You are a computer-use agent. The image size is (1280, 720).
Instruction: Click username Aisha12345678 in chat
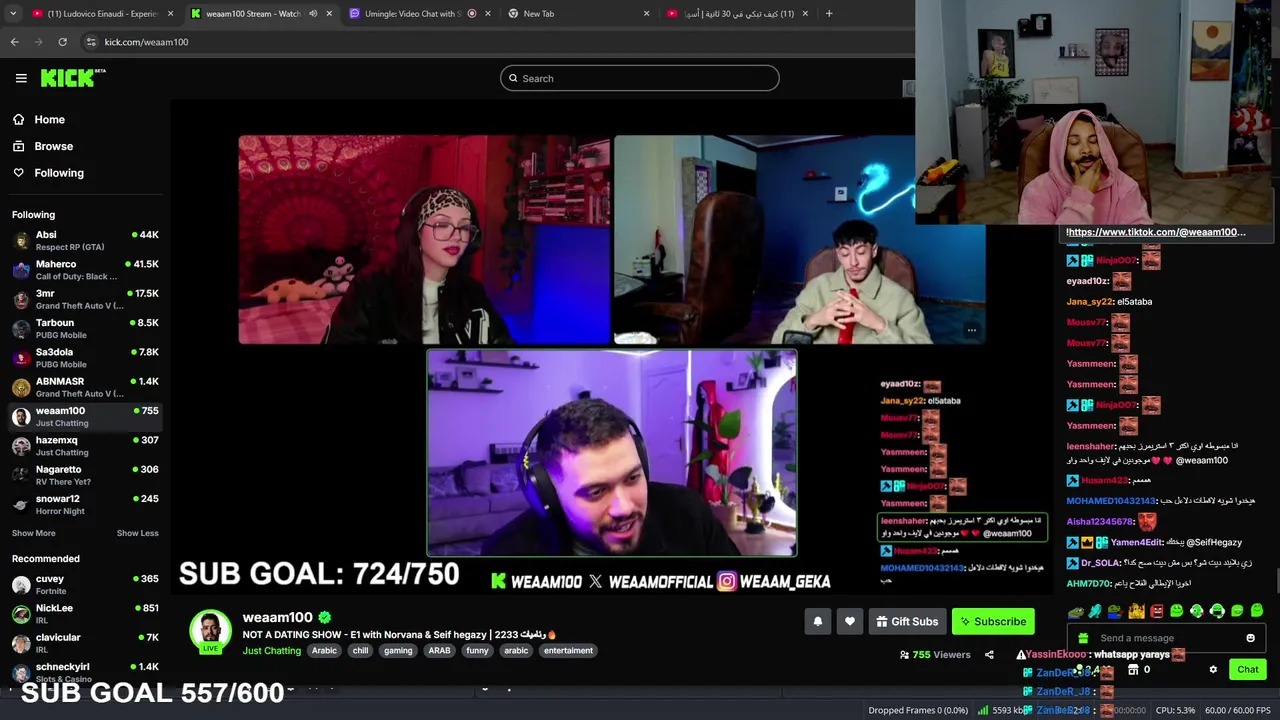(1100, 522)
